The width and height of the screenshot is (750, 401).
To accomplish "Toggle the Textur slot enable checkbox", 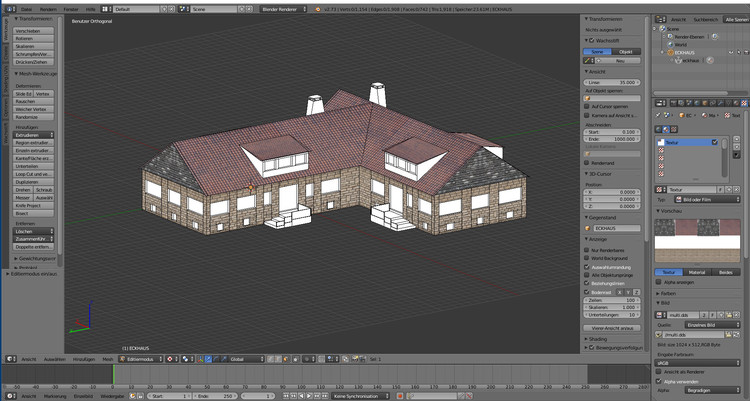I will (x=715, y=142).
